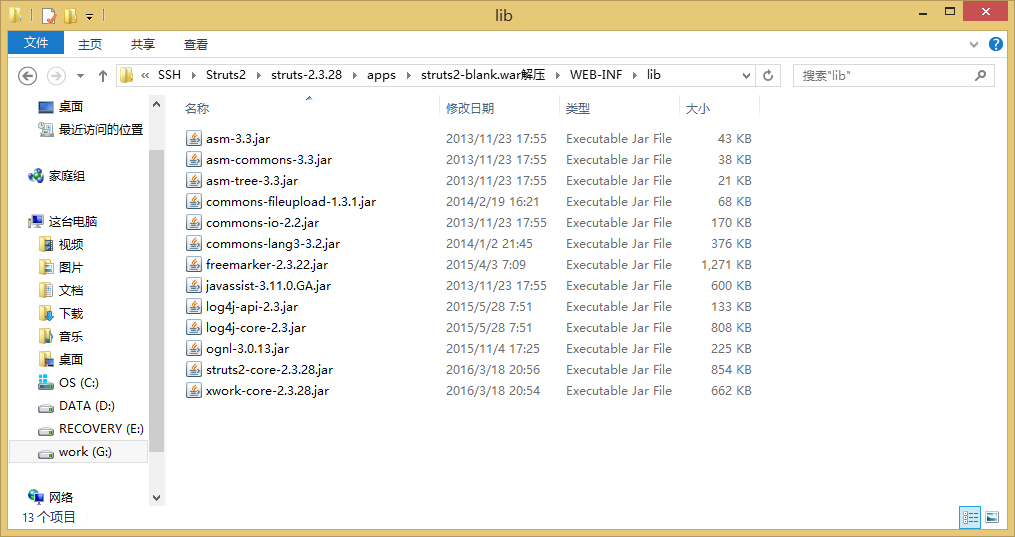Screen dimensions: 1015x537
Task: Select the 2016/3/18 20:56 date cell
Action: point(493,370)
